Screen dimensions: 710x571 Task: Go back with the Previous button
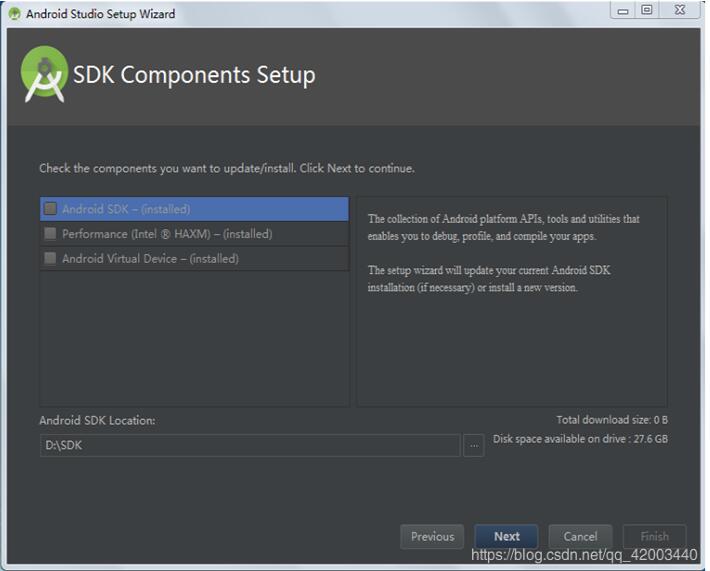coord(432,537)
